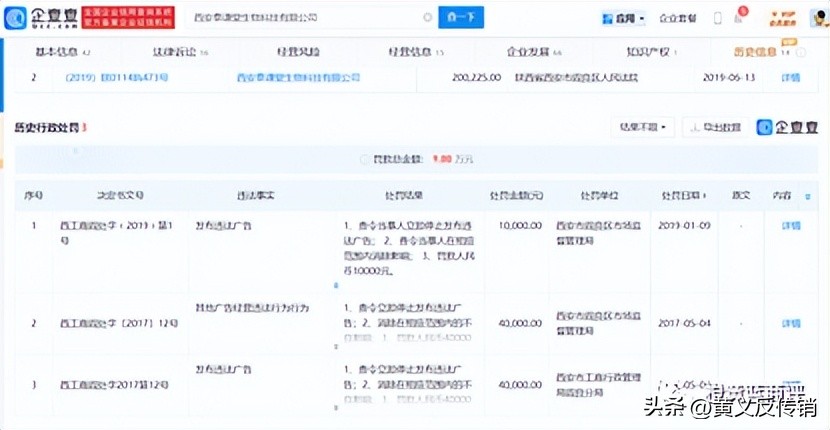The height and width of the screenshot is (430, 830).
Task: Clear the search box with the circle icon
Action: tap(428, 17)
